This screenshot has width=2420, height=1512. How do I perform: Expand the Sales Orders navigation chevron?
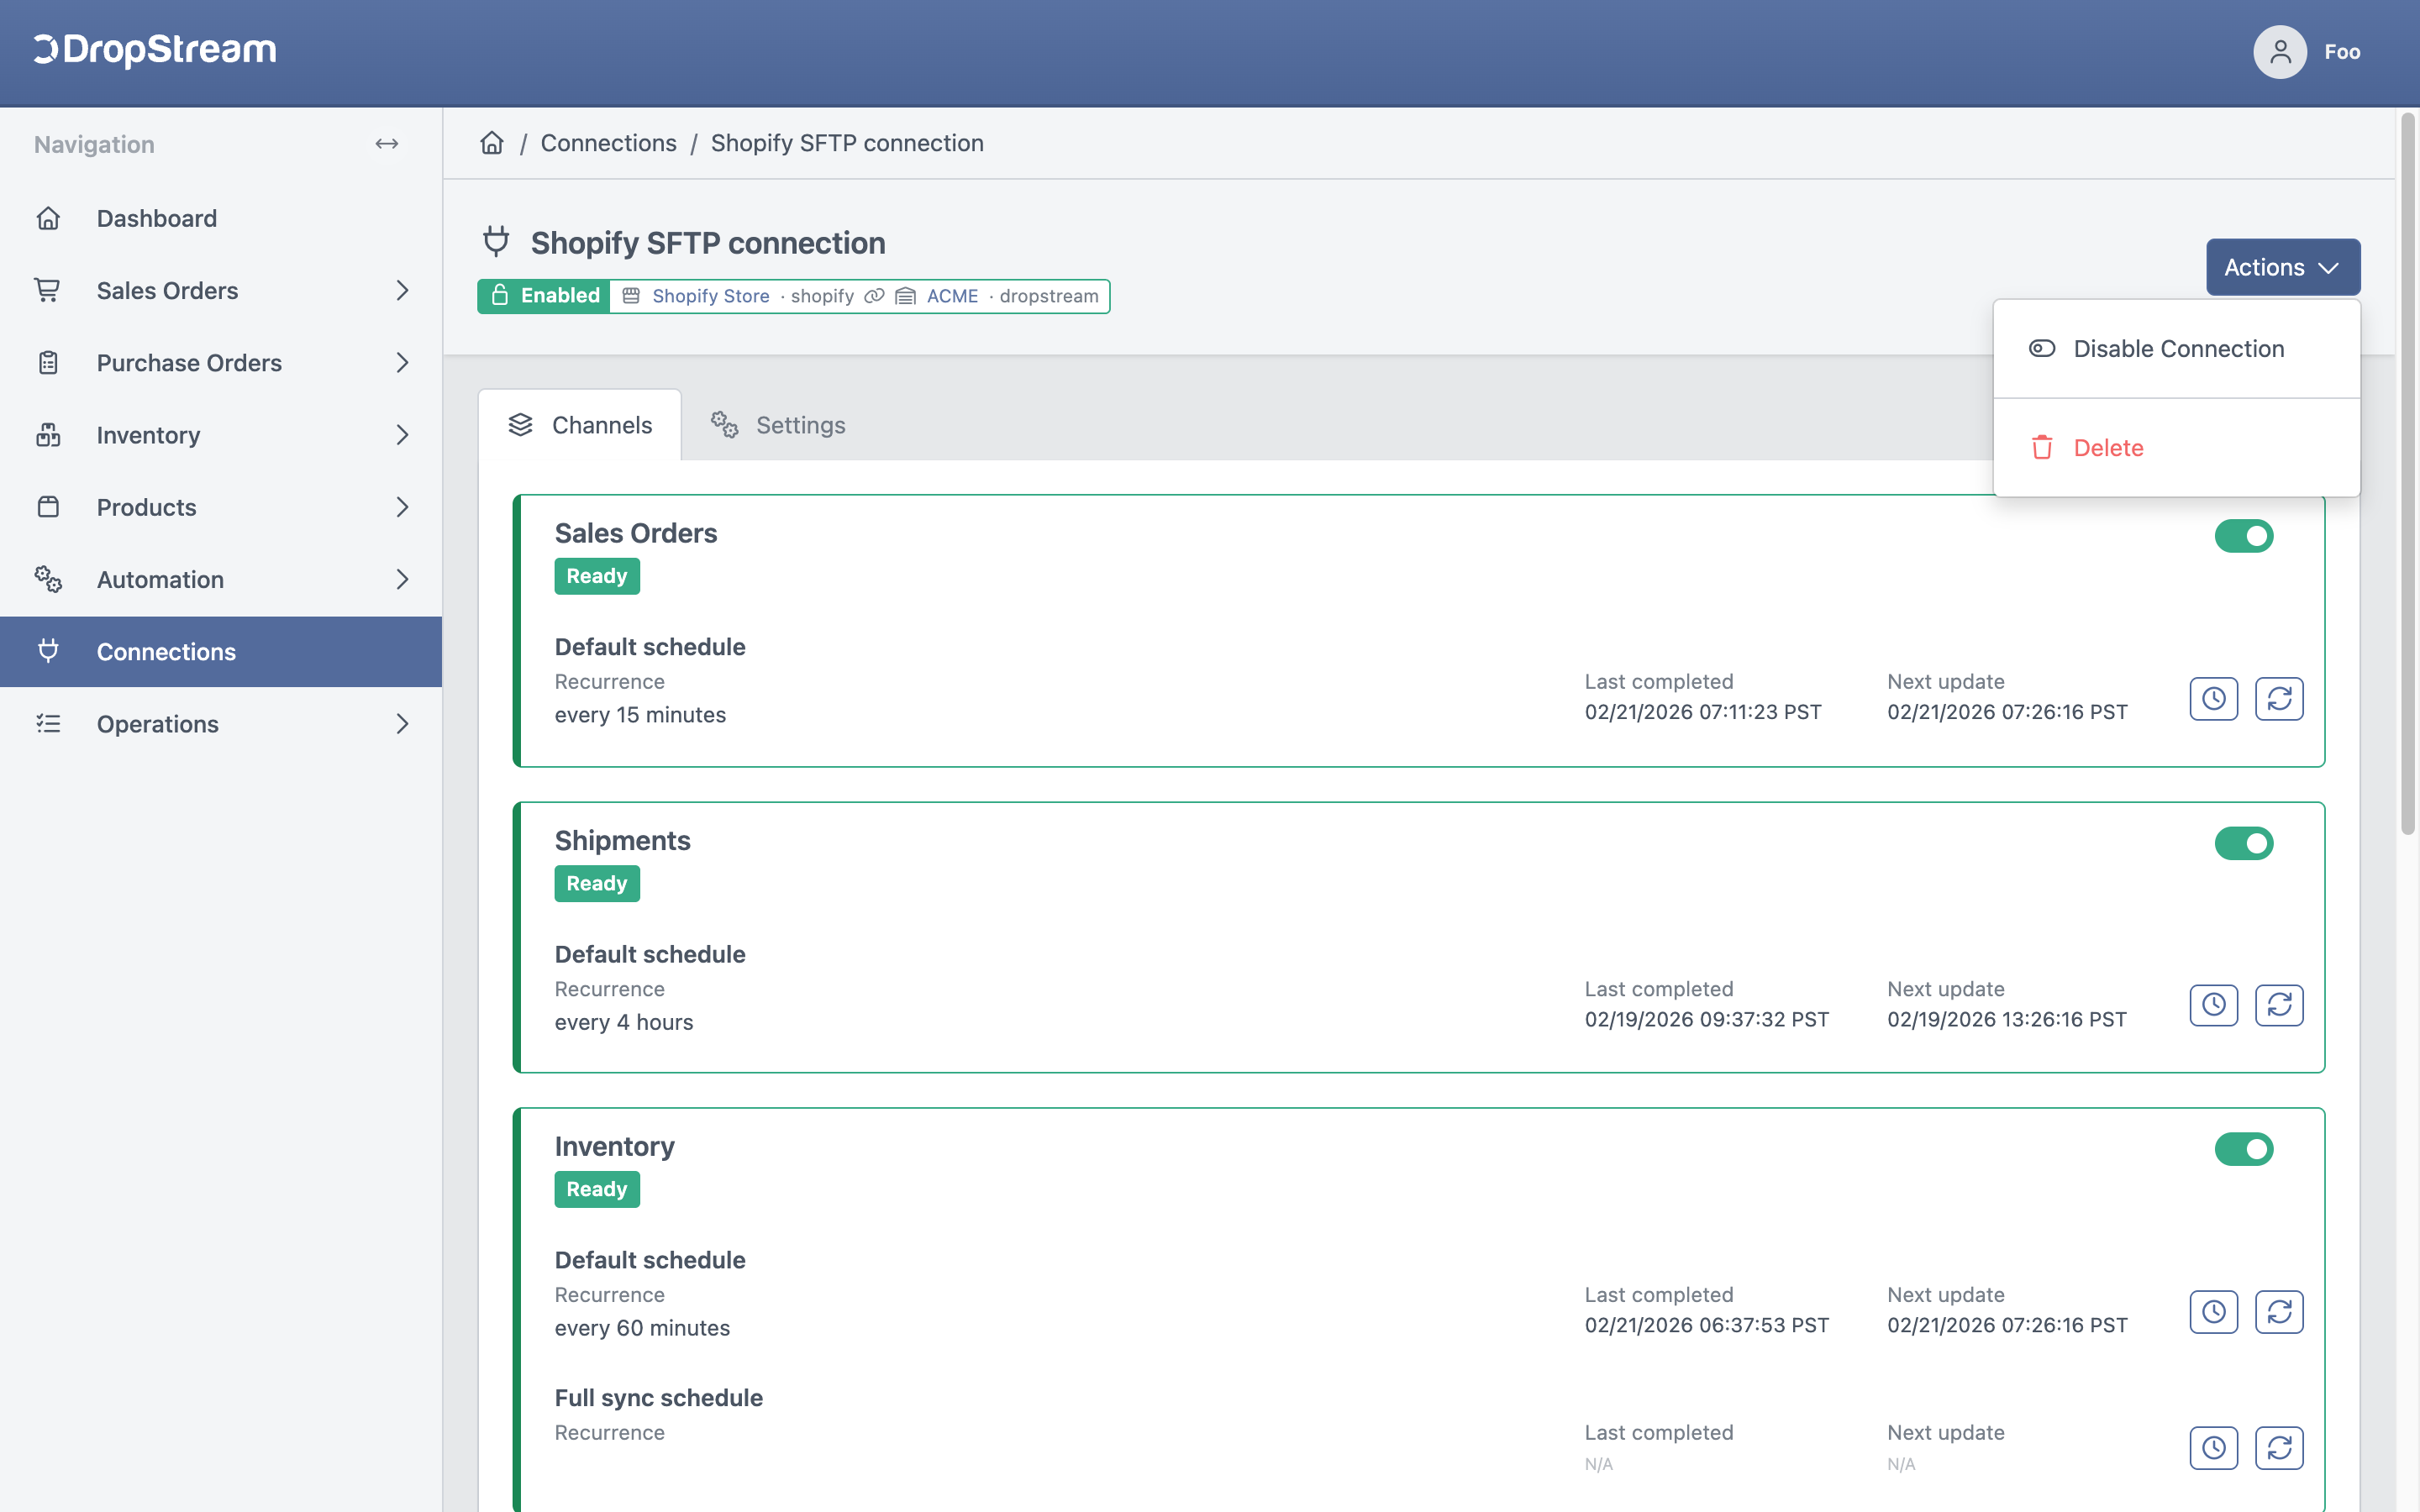402,290
